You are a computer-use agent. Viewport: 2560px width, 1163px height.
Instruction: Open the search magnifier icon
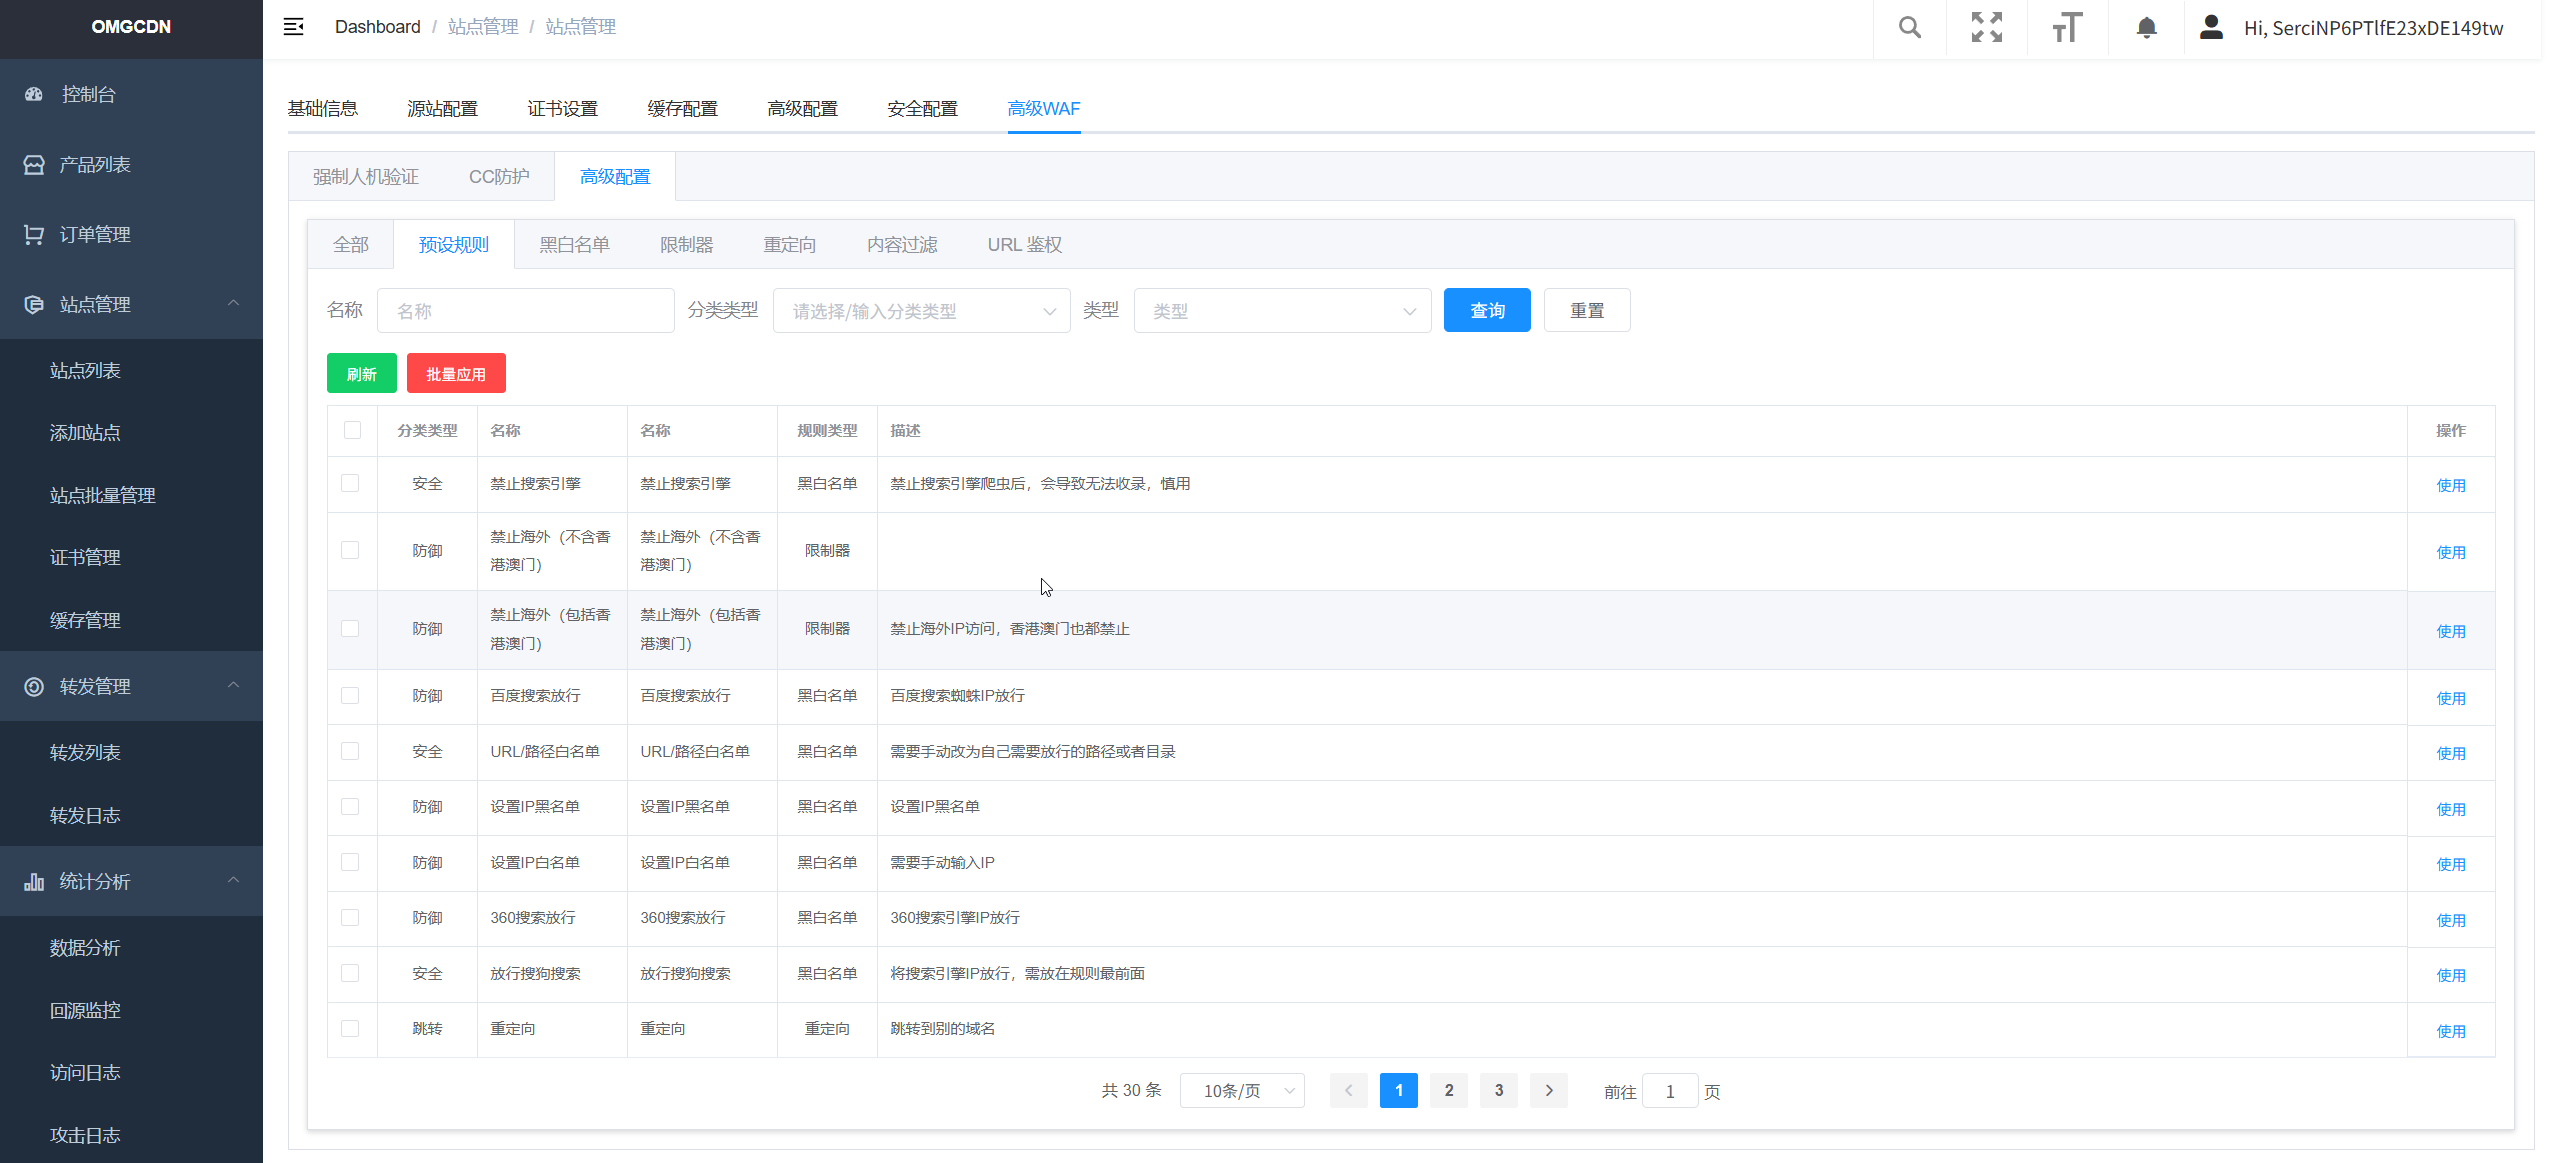point(1909,27)
